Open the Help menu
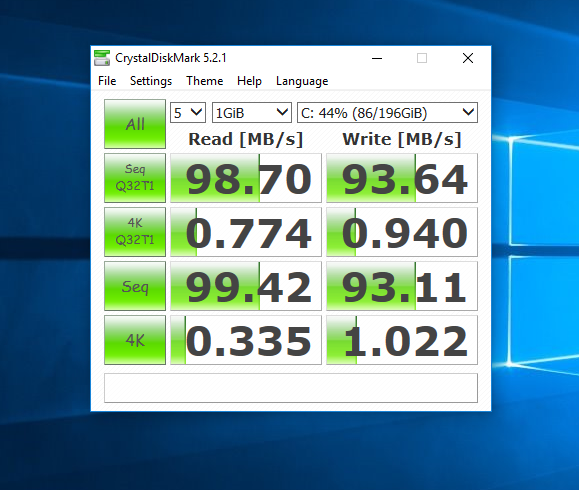The image size is (579, 490). (x=249, y=81)
